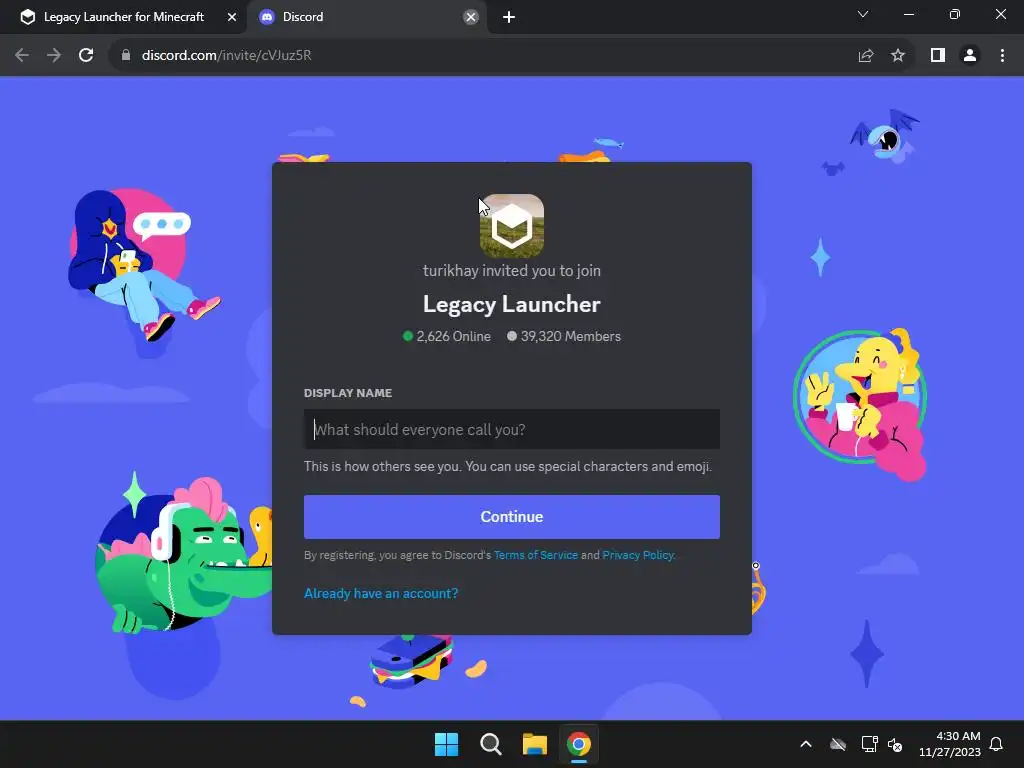Screen dimensions: 1024x768
Task: Reload the Discord invite page
Action: (x=86, y=56)
